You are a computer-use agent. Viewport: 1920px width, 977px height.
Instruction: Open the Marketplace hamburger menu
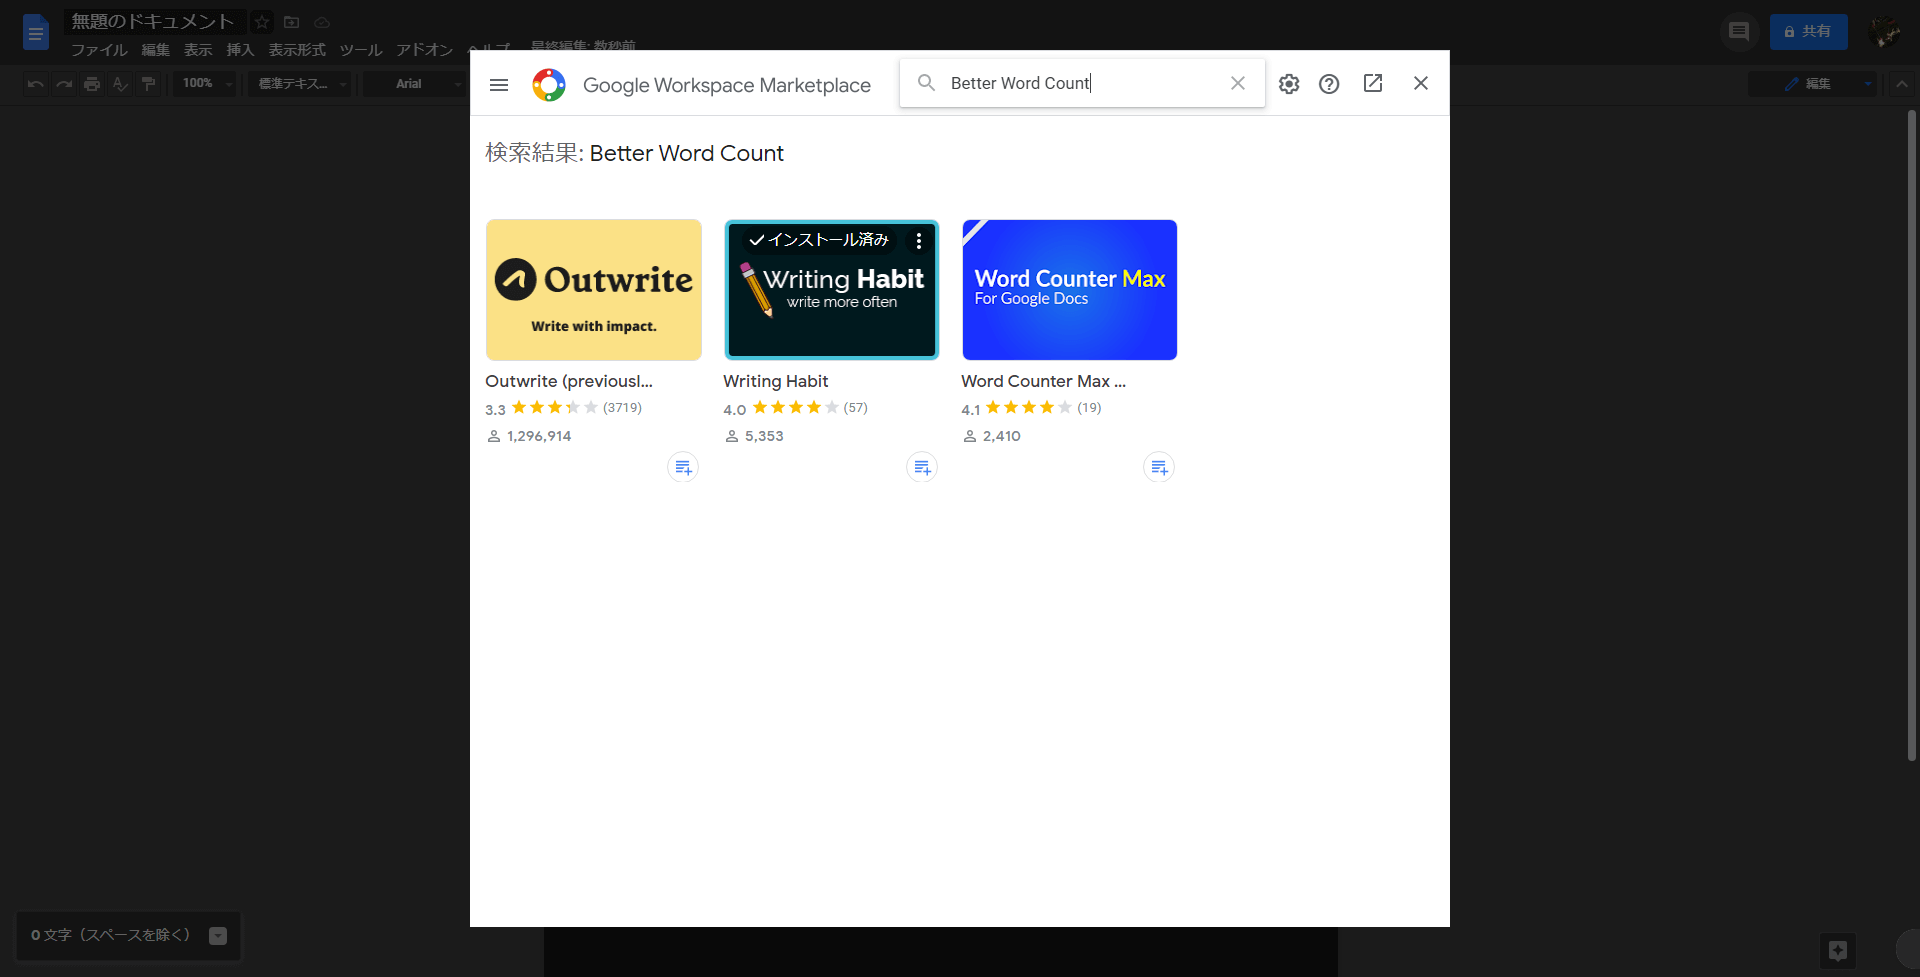tap(499, 85)
